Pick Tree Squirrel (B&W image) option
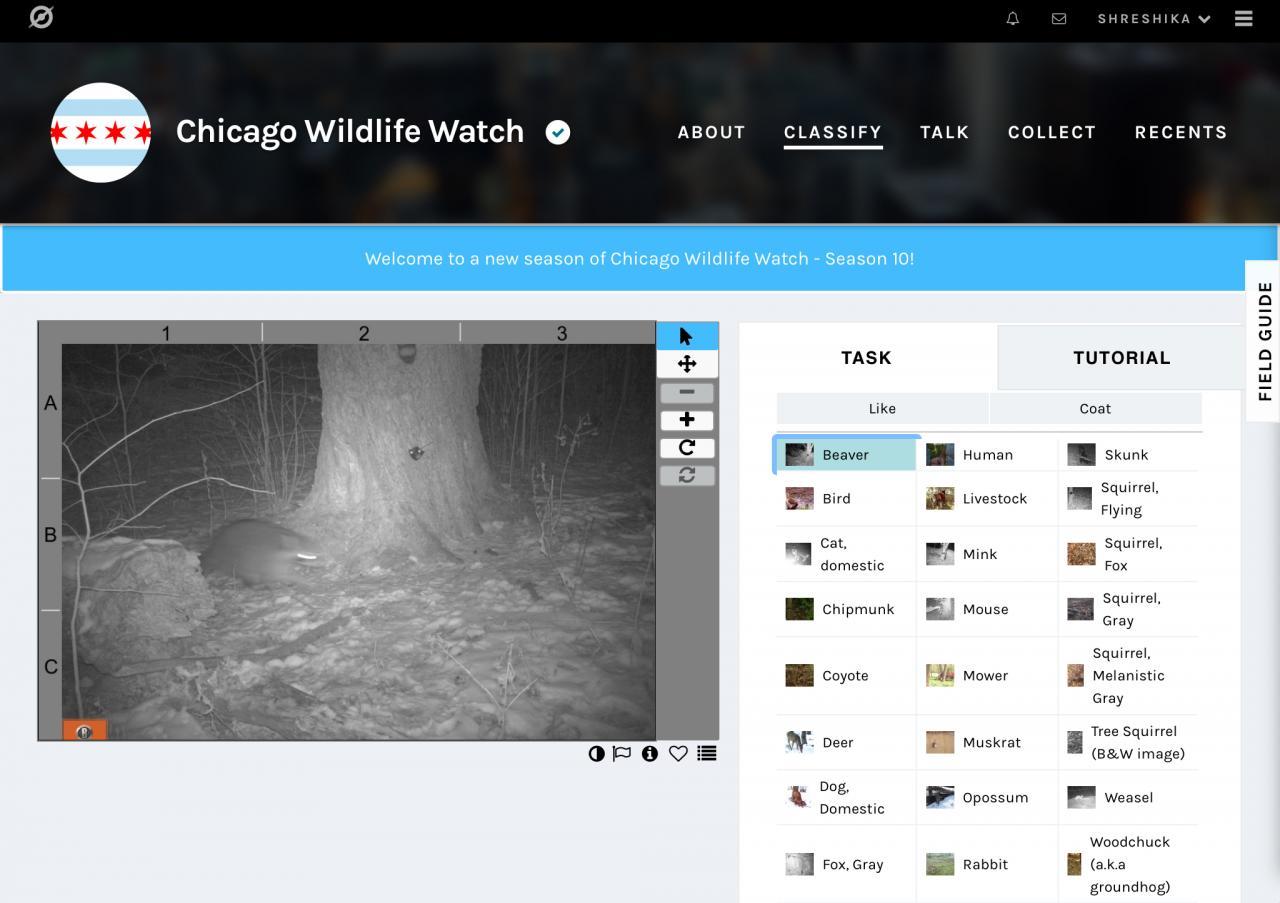 click(1128, 742)
